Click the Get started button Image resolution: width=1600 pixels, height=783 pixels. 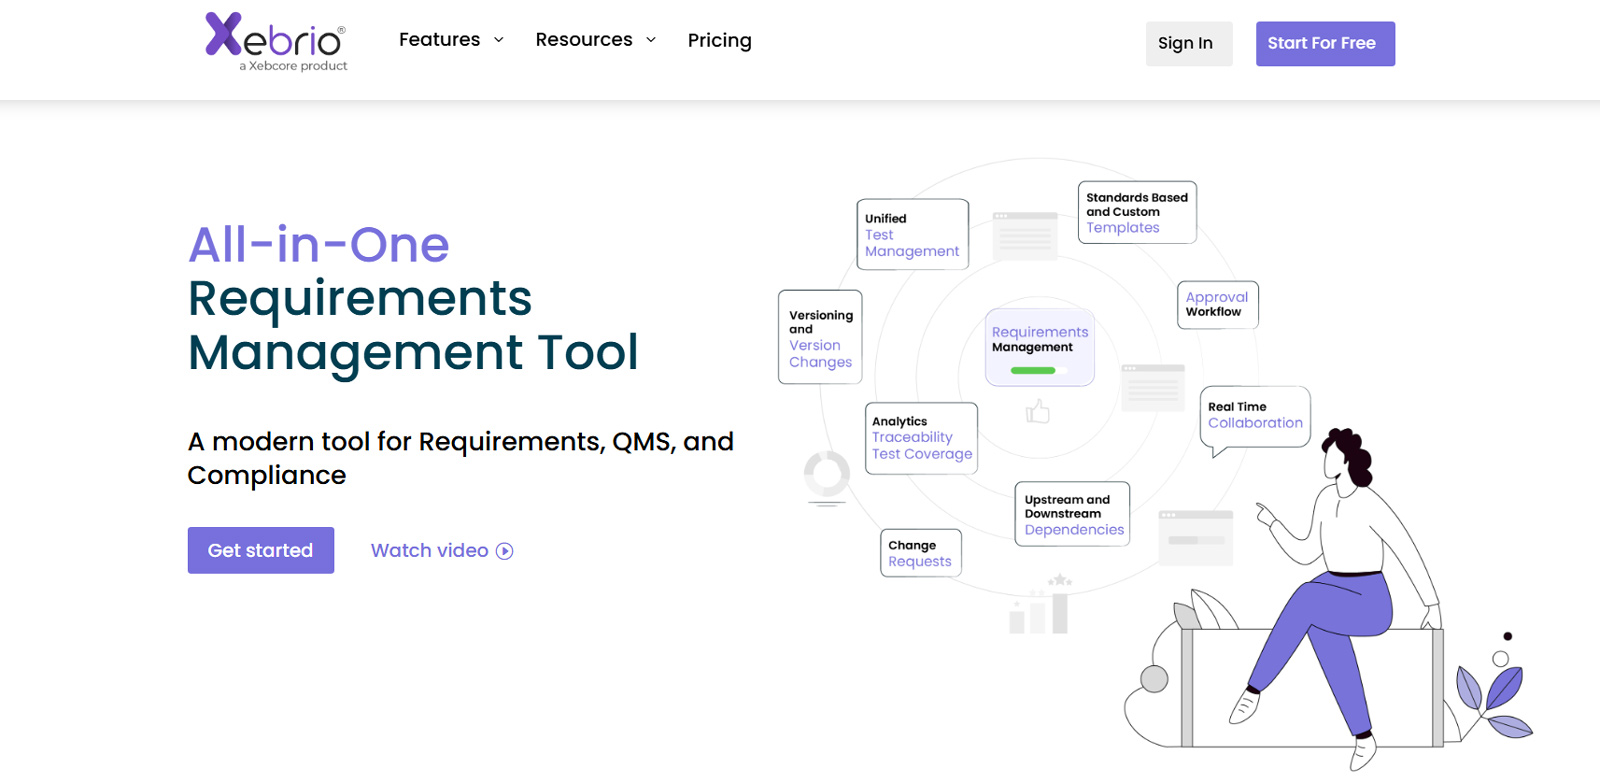click(260, 550)
